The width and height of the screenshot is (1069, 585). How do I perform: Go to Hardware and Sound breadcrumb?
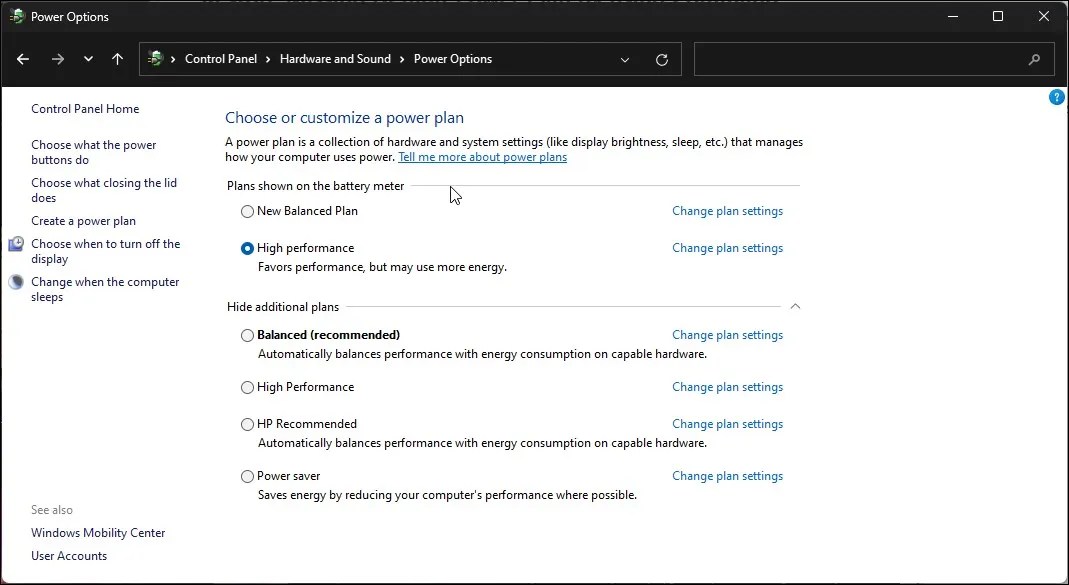pyautogui.click(x=335, y=59)
